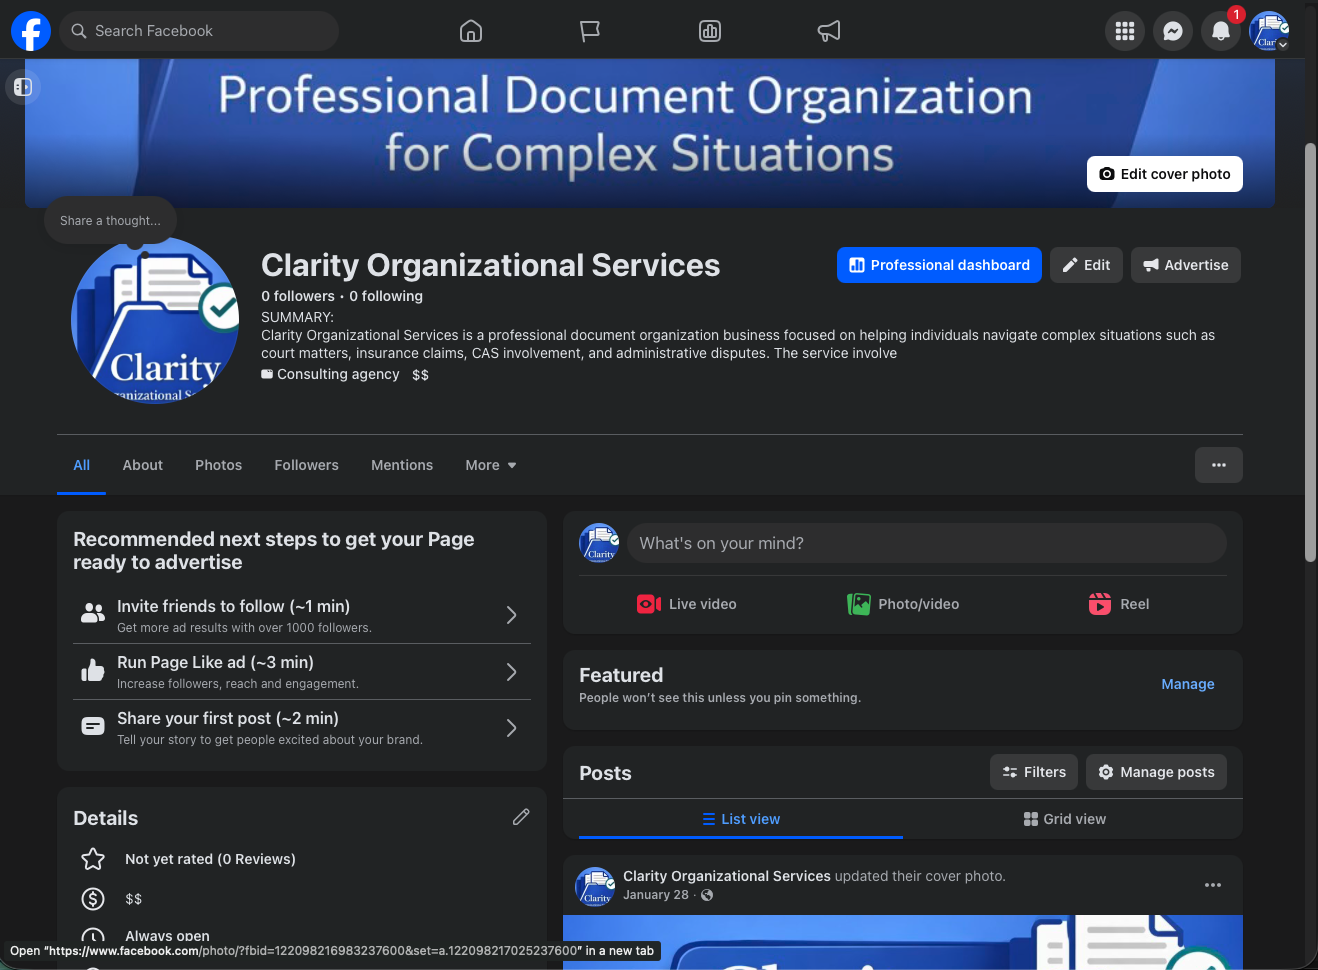Switch to the Photos tab

click(218, 465)
